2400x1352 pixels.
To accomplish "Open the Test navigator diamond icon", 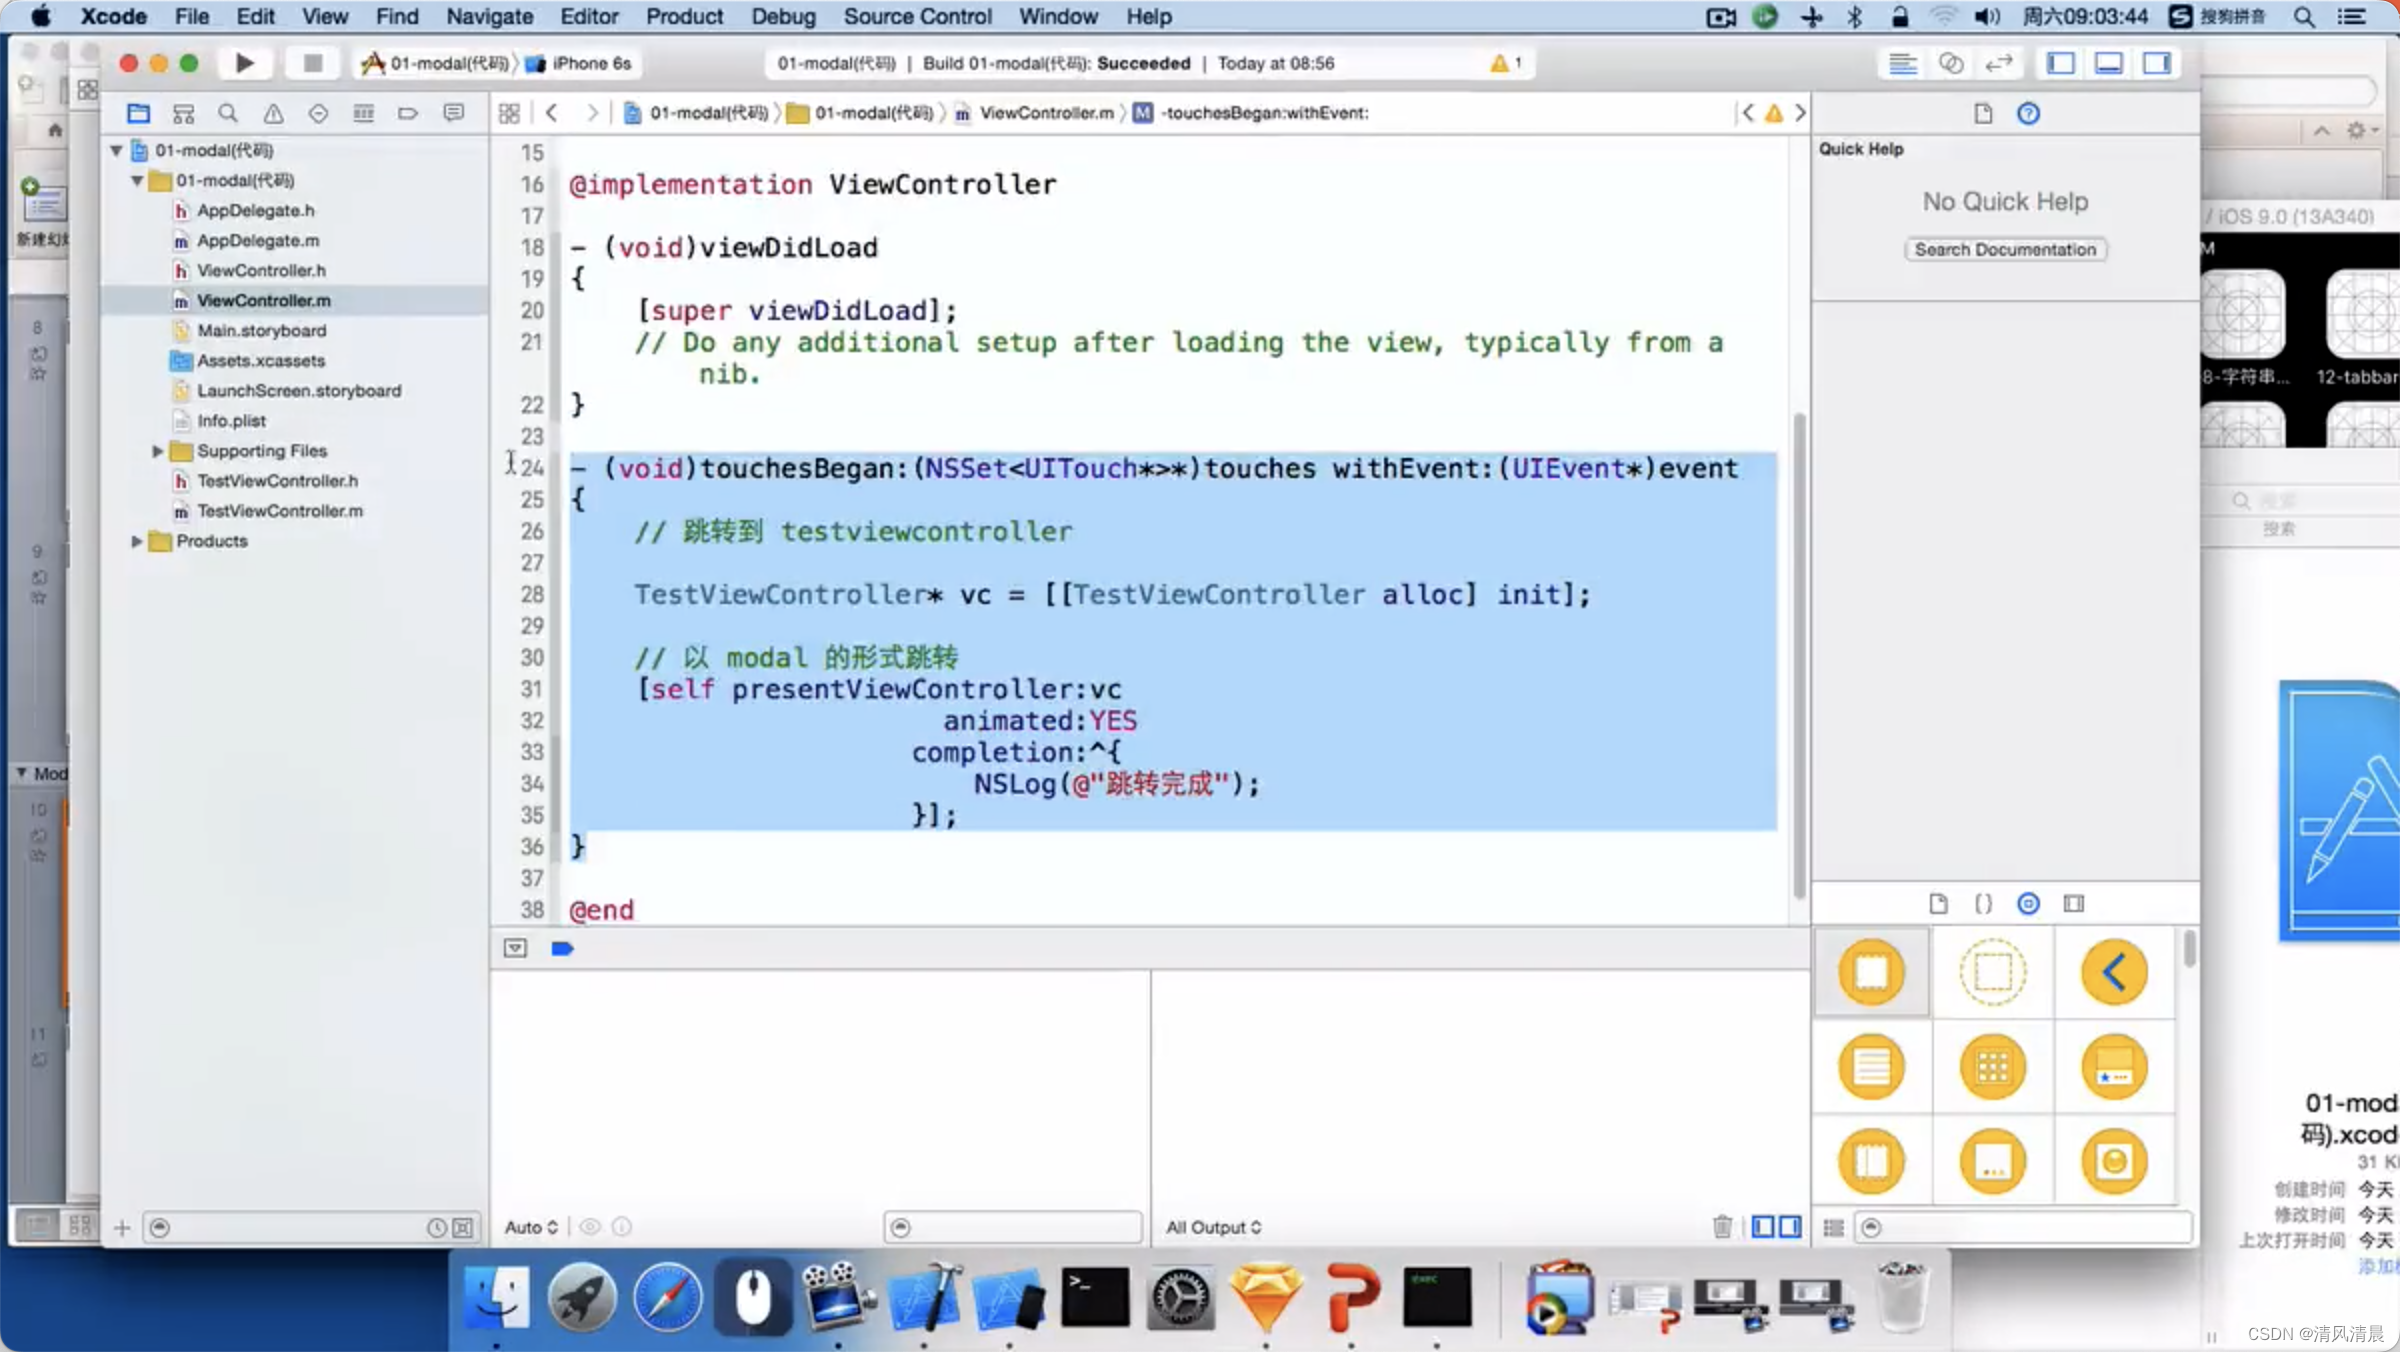I will click(x=318, y=113).
